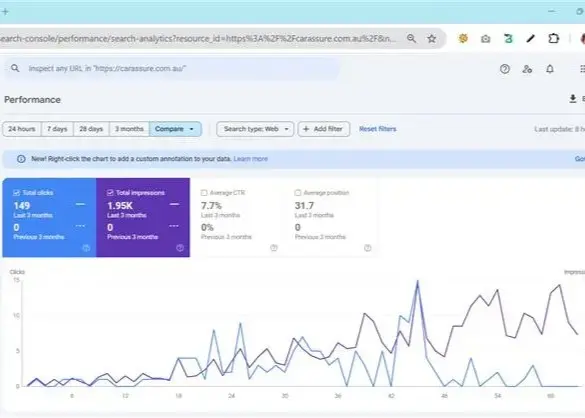Image resolution: width=585 pixels, height=418 pixels.
Task: Click the Performance page heading
Action: (32, 100)
